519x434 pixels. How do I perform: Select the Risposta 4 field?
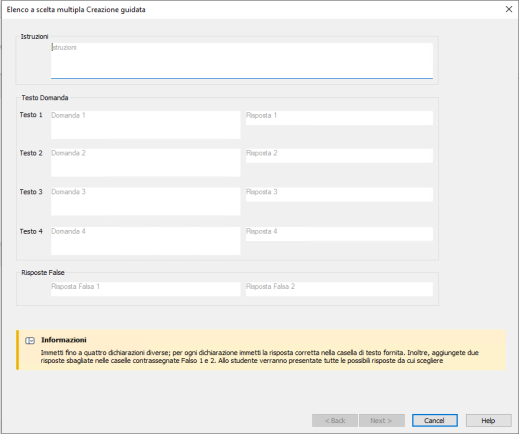339,234
